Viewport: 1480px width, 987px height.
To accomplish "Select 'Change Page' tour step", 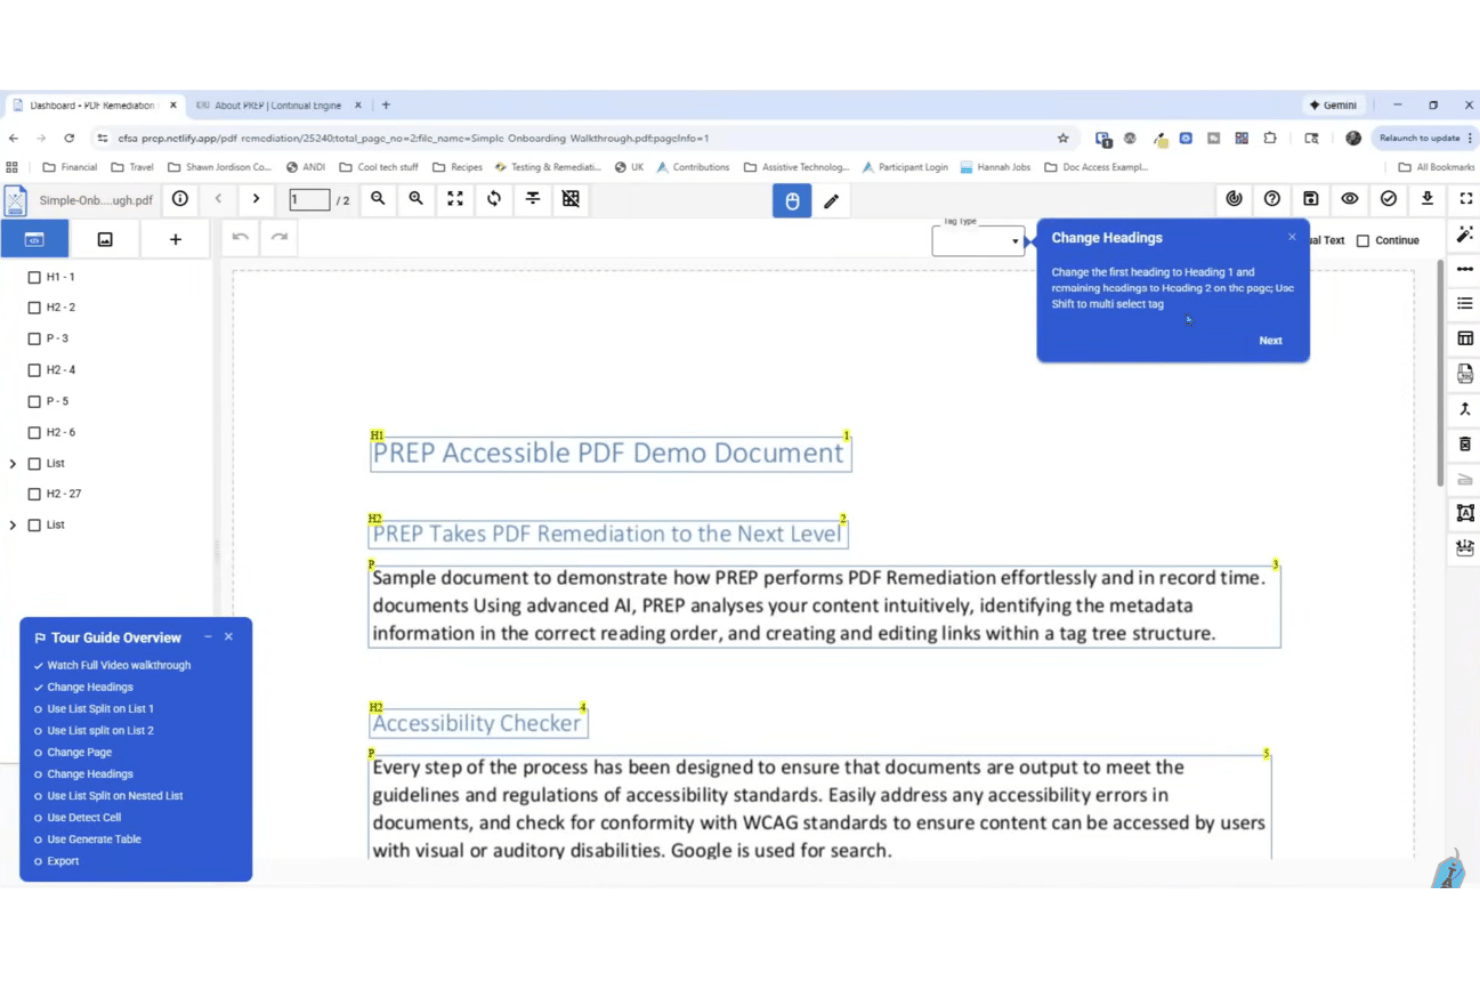I will [79, 752].
